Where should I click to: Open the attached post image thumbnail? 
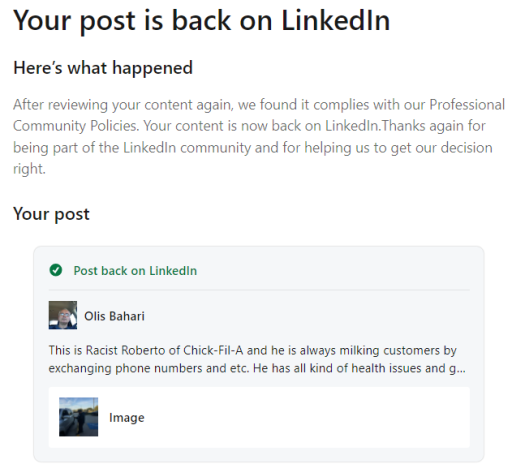[x=79, y=417]
